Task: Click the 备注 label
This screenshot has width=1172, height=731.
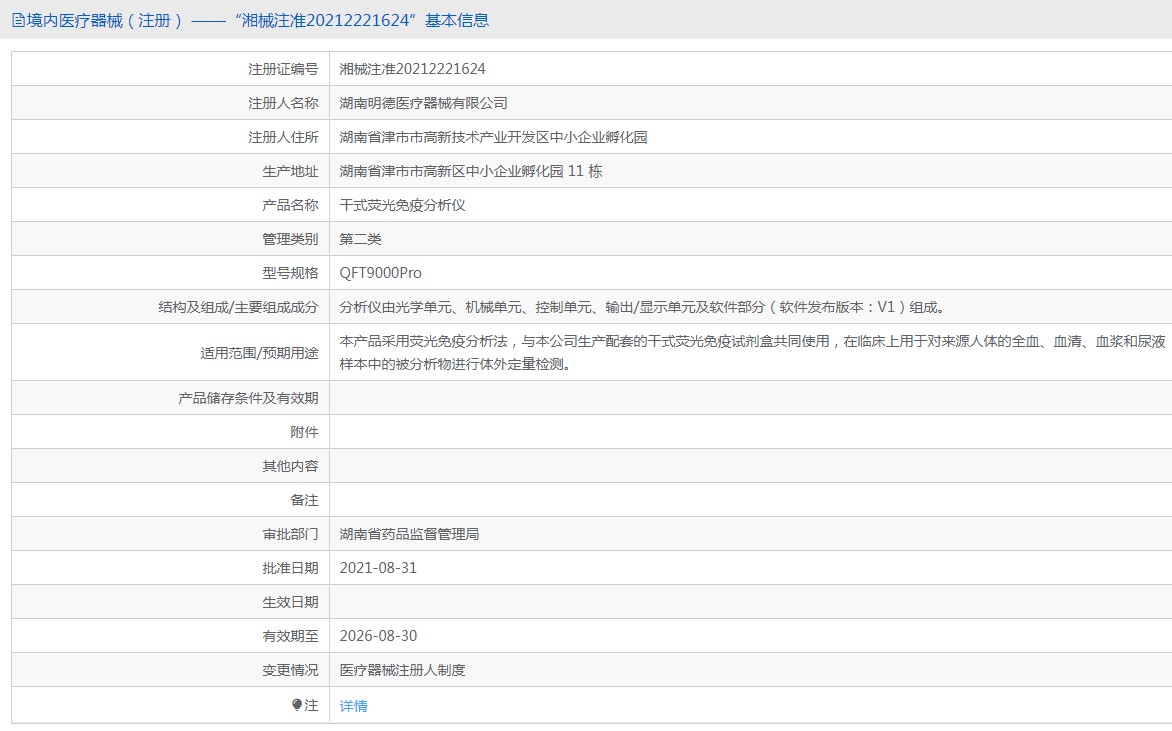Action: (x=304, y=500)
